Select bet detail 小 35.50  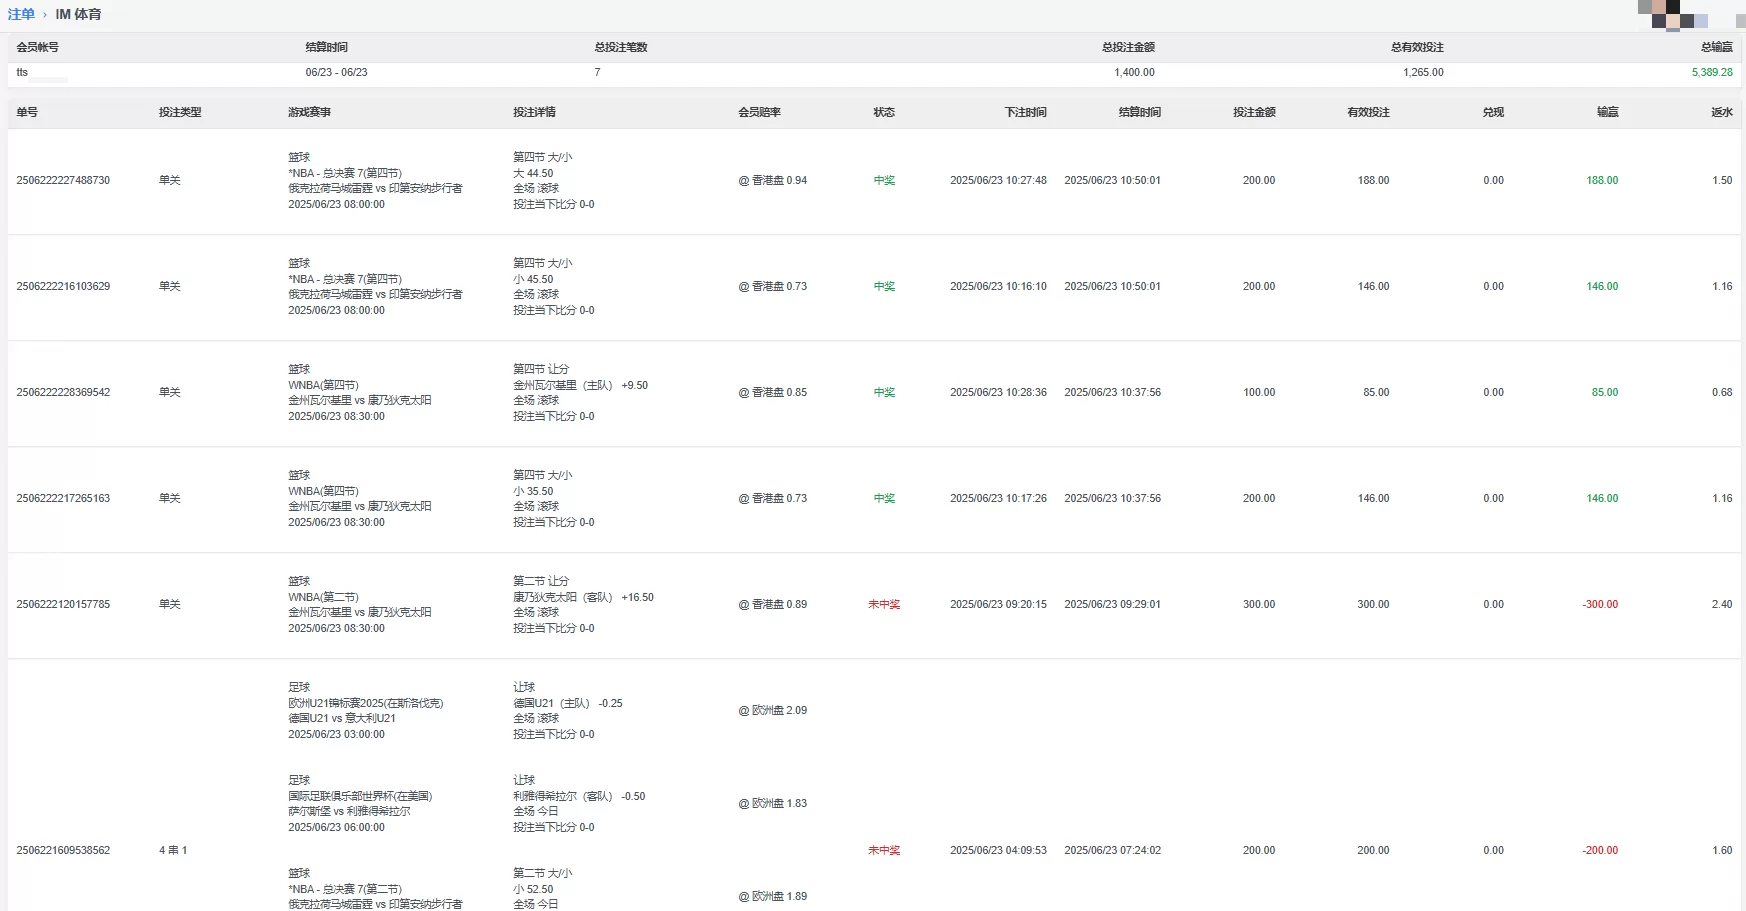pyautogui.click(x=533, y=491)
